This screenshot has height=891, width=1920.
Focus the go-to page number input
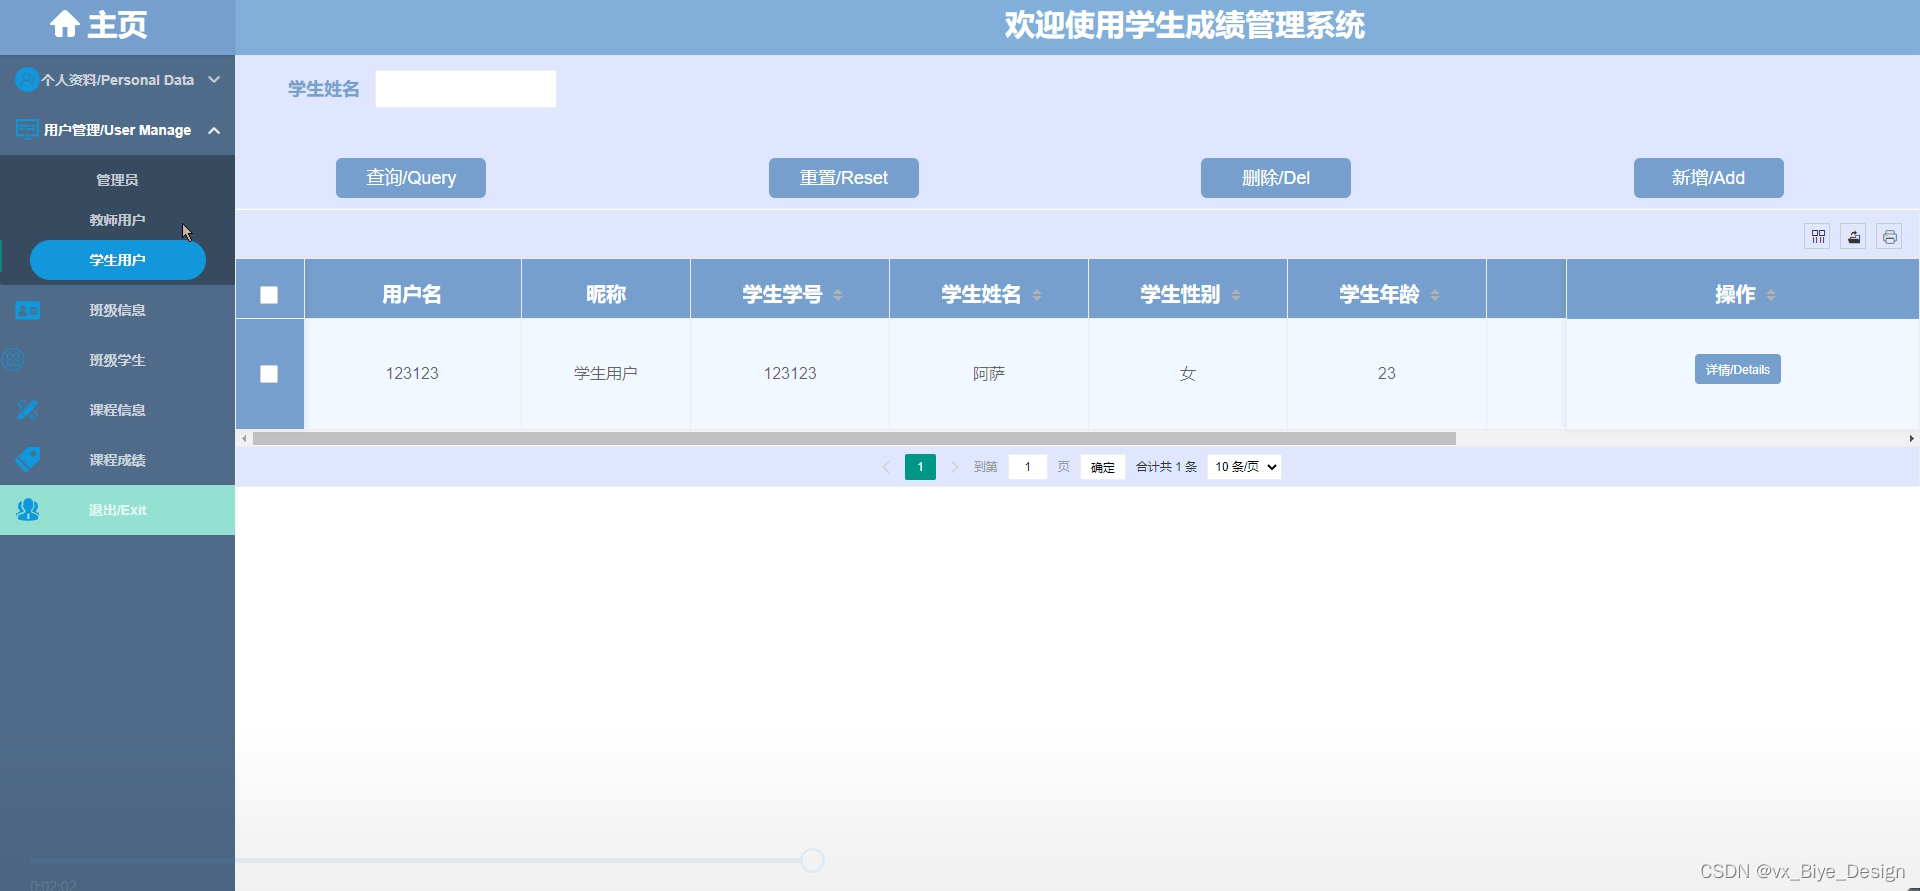pos(1028,467)
